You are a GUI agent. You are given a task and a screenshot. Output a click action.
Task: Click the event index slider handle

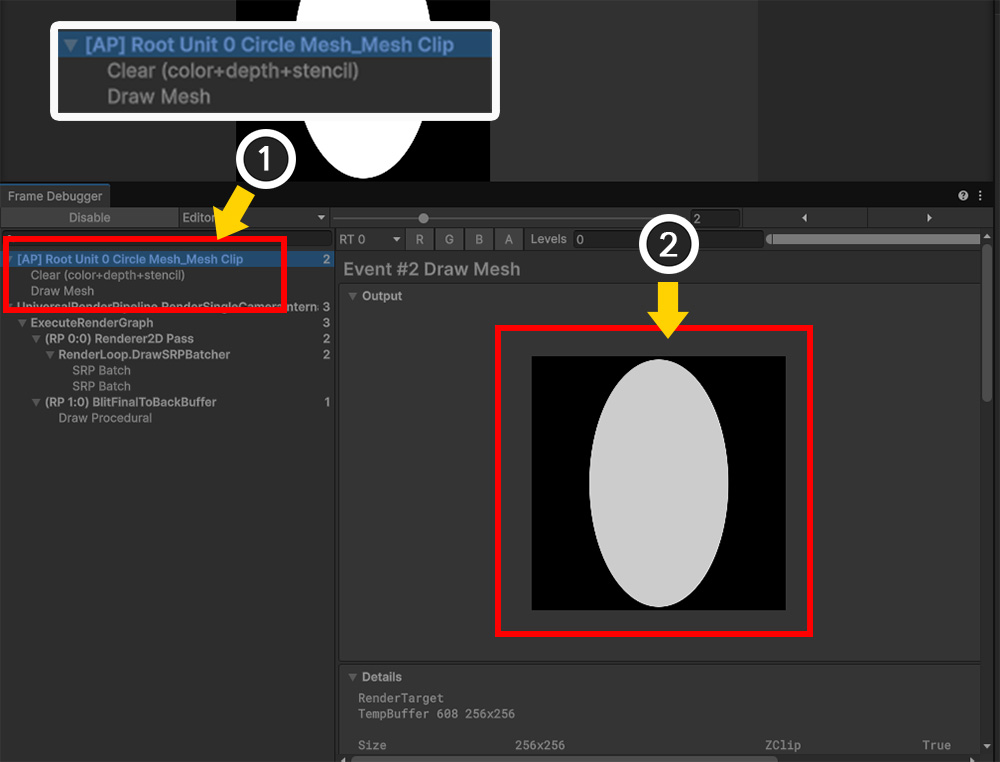tap(424, 218)
